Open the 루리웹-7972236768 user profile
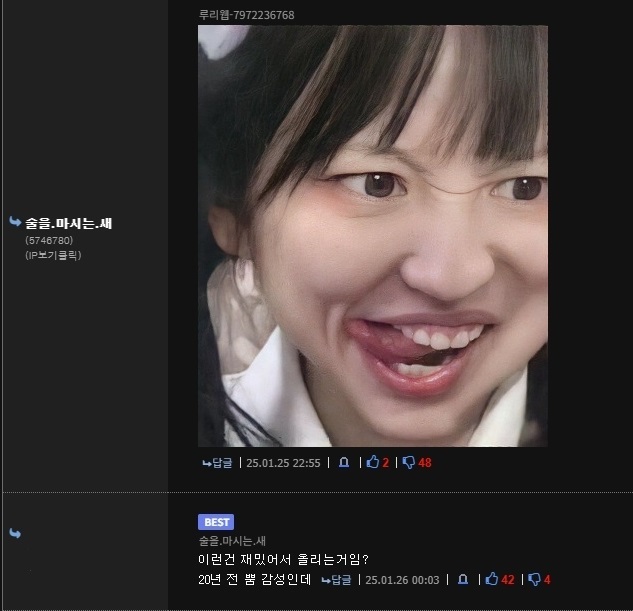 pyautogui.click(x=246, y=15)
